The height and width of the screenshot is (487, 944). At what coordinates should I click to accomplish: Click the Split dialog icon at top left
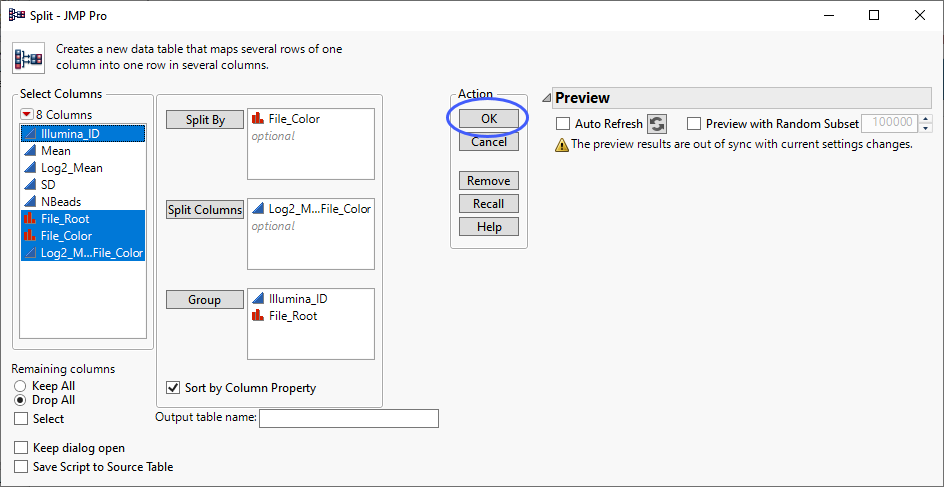pos(28,58)
